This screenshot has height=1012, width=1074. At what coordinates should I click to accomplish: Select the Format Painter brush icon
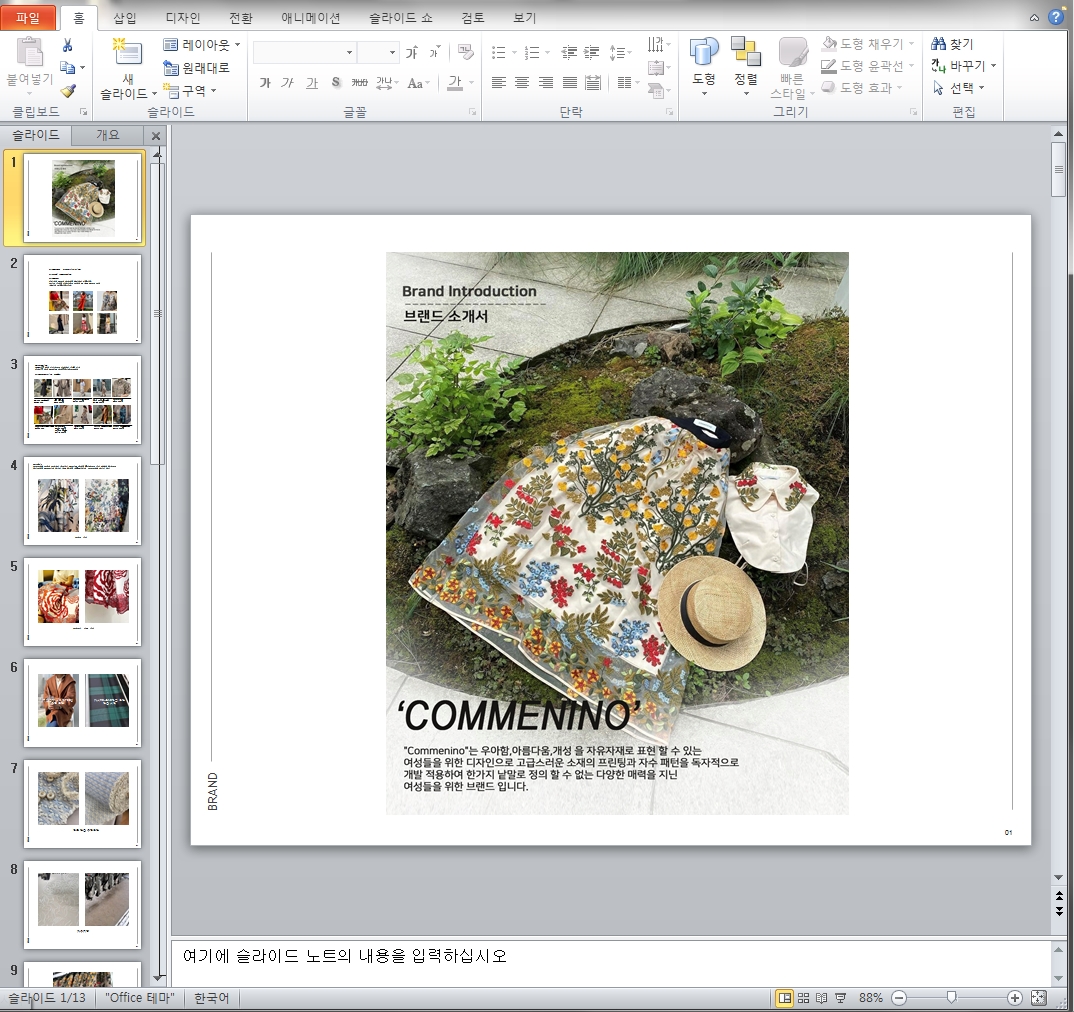coord(67,90)
